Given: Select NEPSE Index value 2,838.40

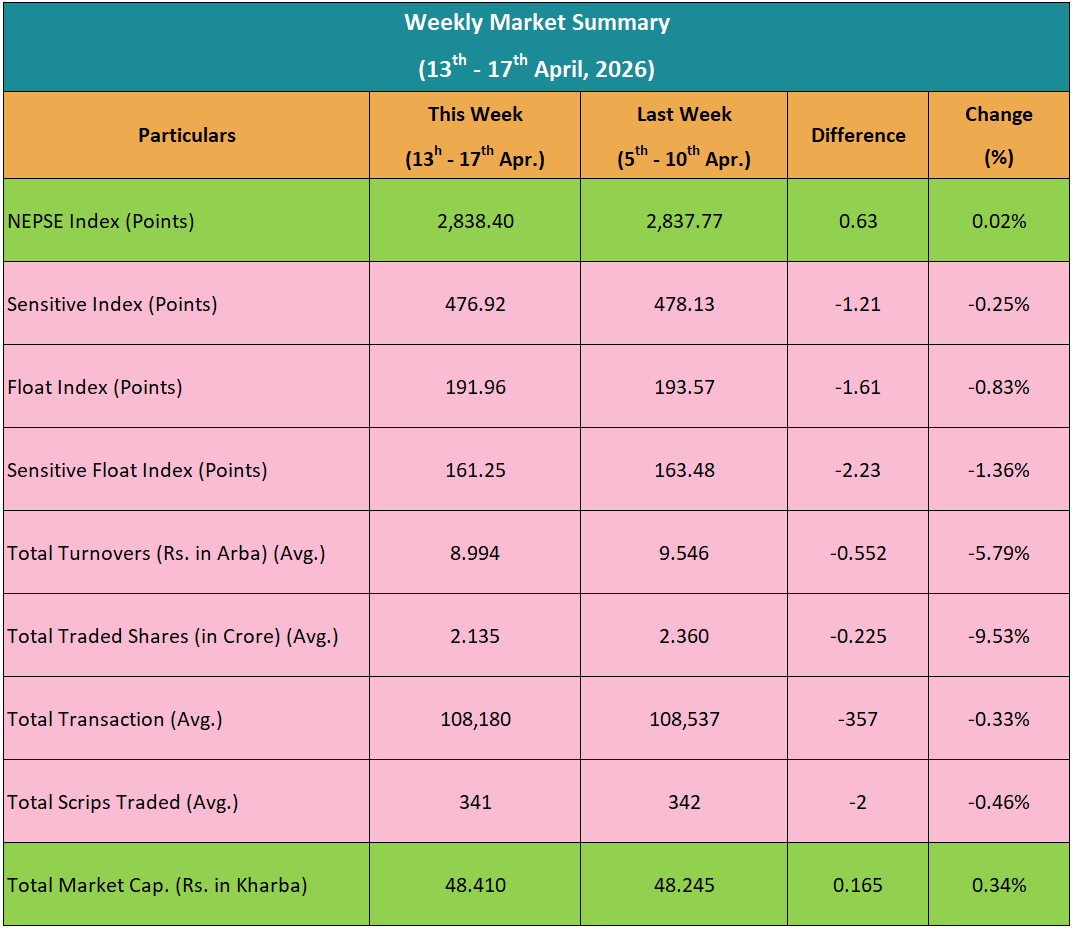Looking at the screenshot, I should click(475, 221).
